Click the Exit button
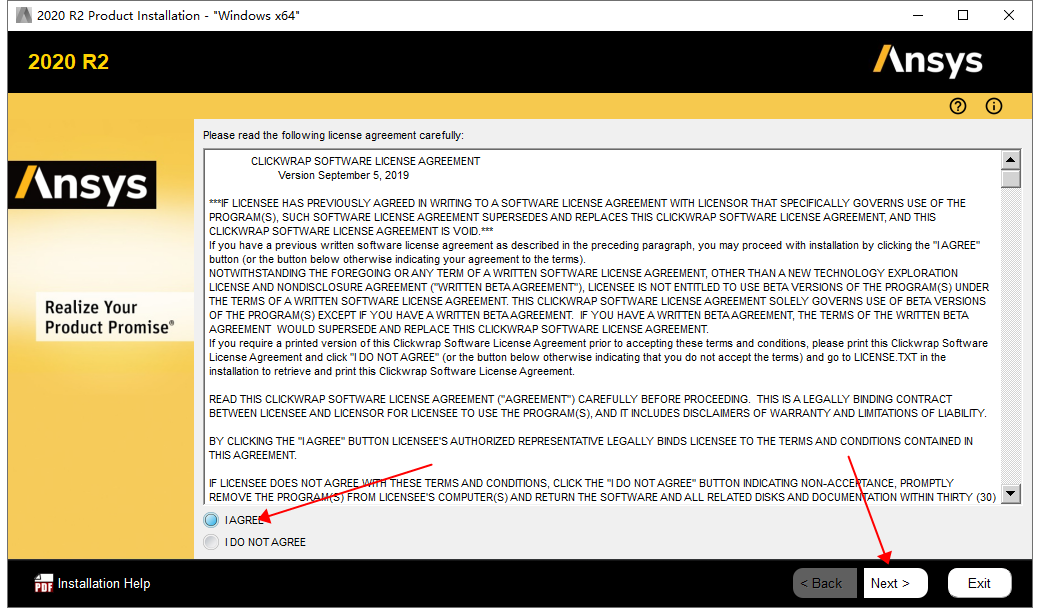The image size is (1040, 615). click(979, 583)
